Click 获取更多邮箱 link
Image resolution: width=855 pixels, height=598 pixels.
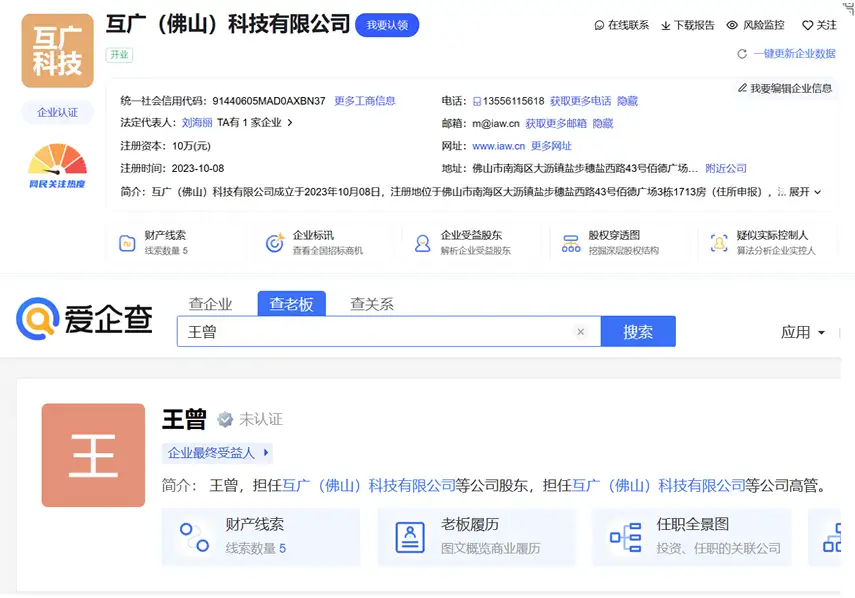pos(556,124)
